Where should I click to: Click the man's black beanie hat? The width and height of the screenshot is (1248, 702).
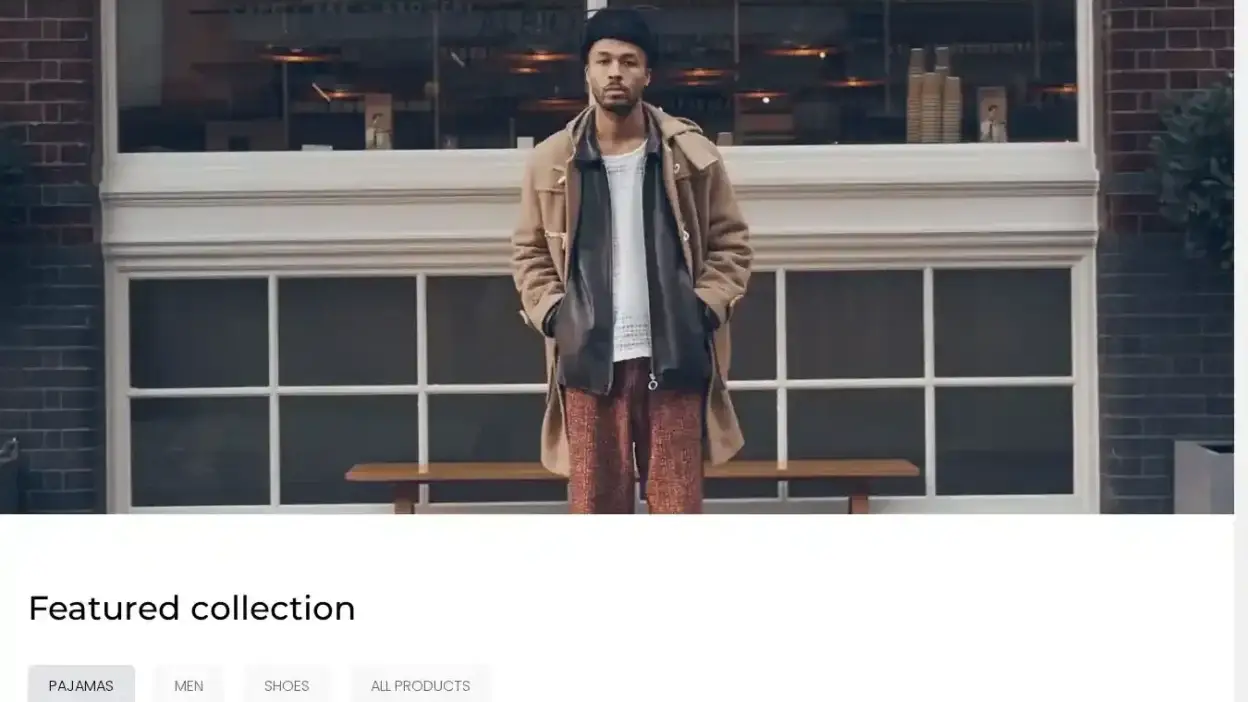click(x=619, y=33)
